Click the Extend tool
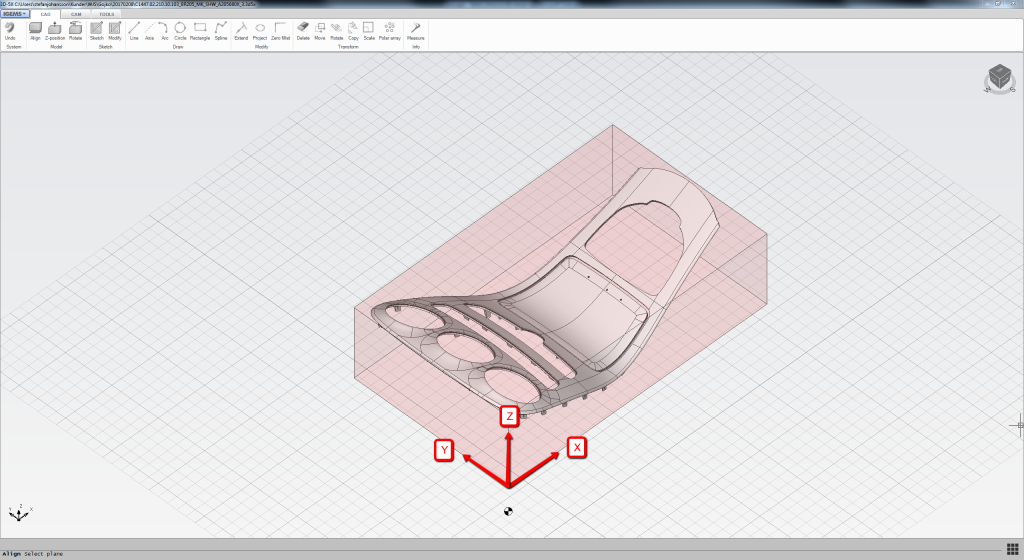This screenshot has width=1024, height=560. [241, 31]
